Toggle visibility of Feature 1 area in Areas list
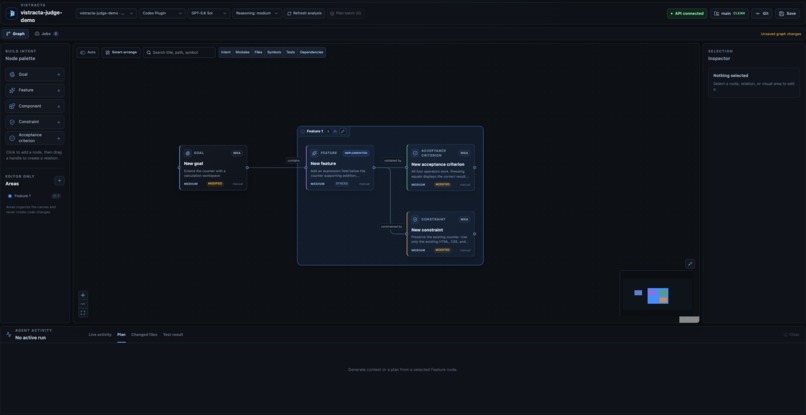The width and height of the screenshot is (806, 415). click(x=56, y=196)
